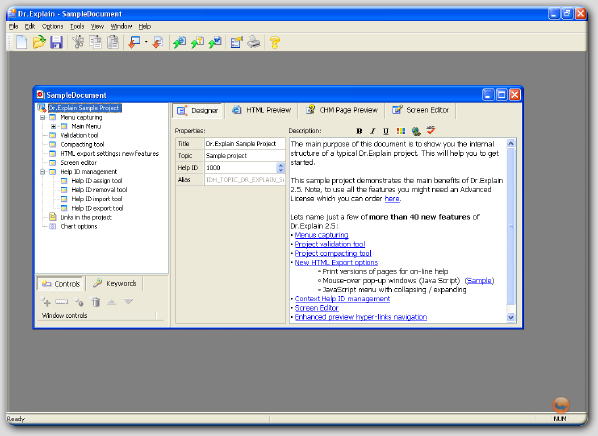
Task: Select the Keywords tab
Action: click(x=114, y=283)
